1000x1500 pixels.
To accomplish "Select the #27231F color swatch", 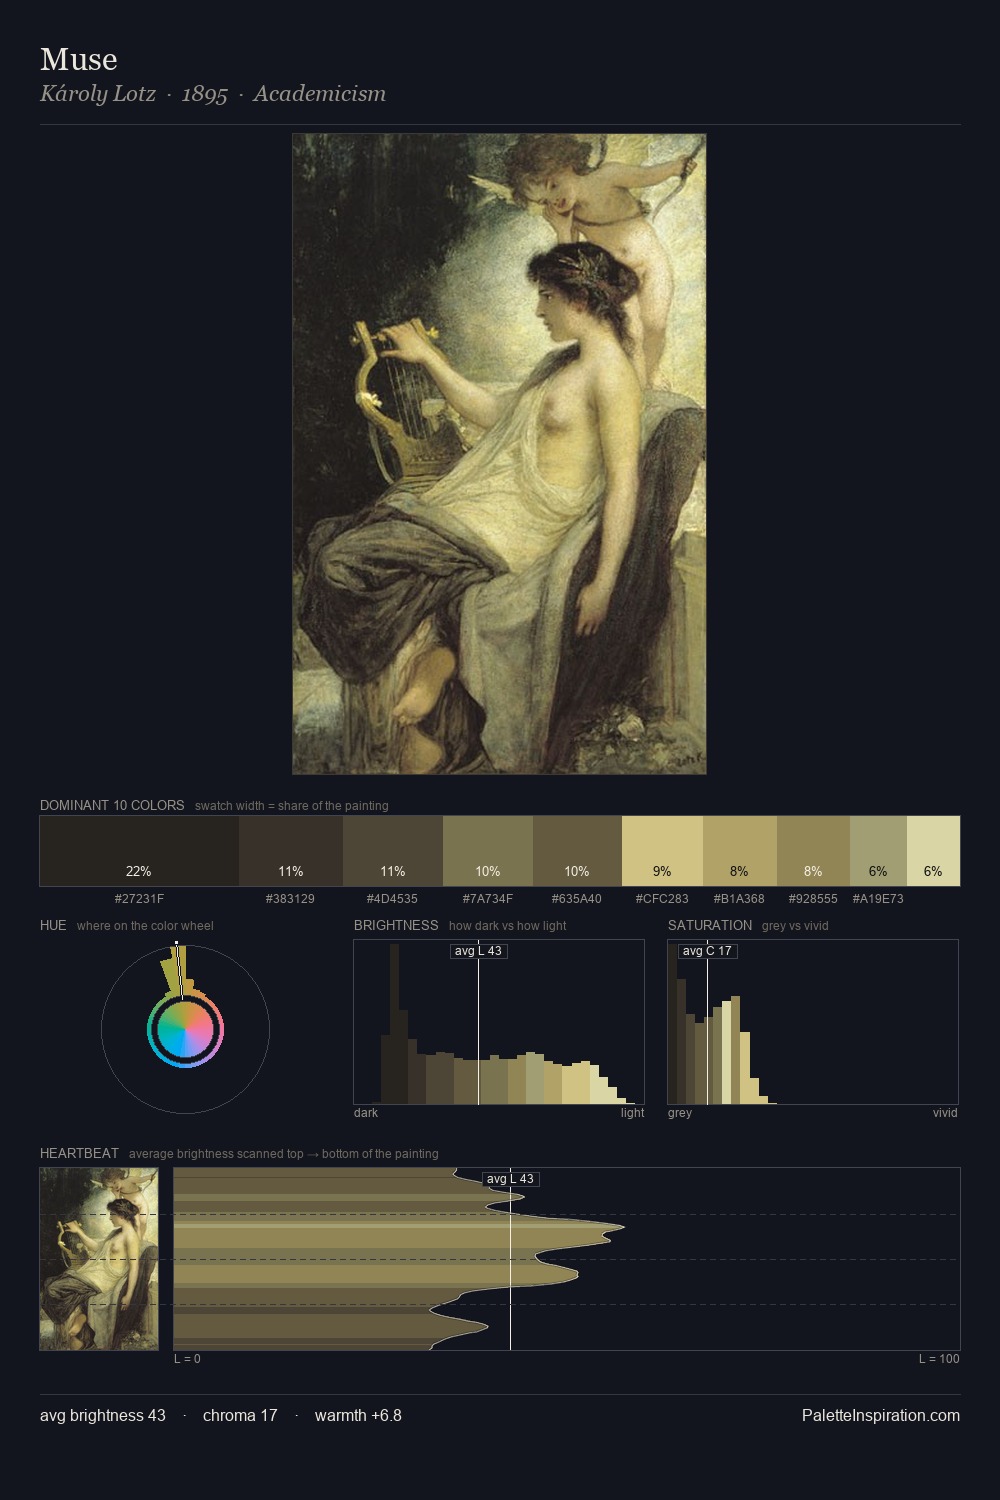I will 139,851.
